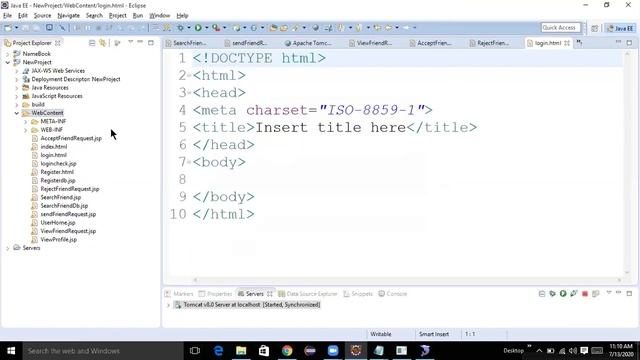Viewport: 640px width, 360px height.
Task: Expand the Servers project node
Action: pyautogui.click(x=8, y=248)
